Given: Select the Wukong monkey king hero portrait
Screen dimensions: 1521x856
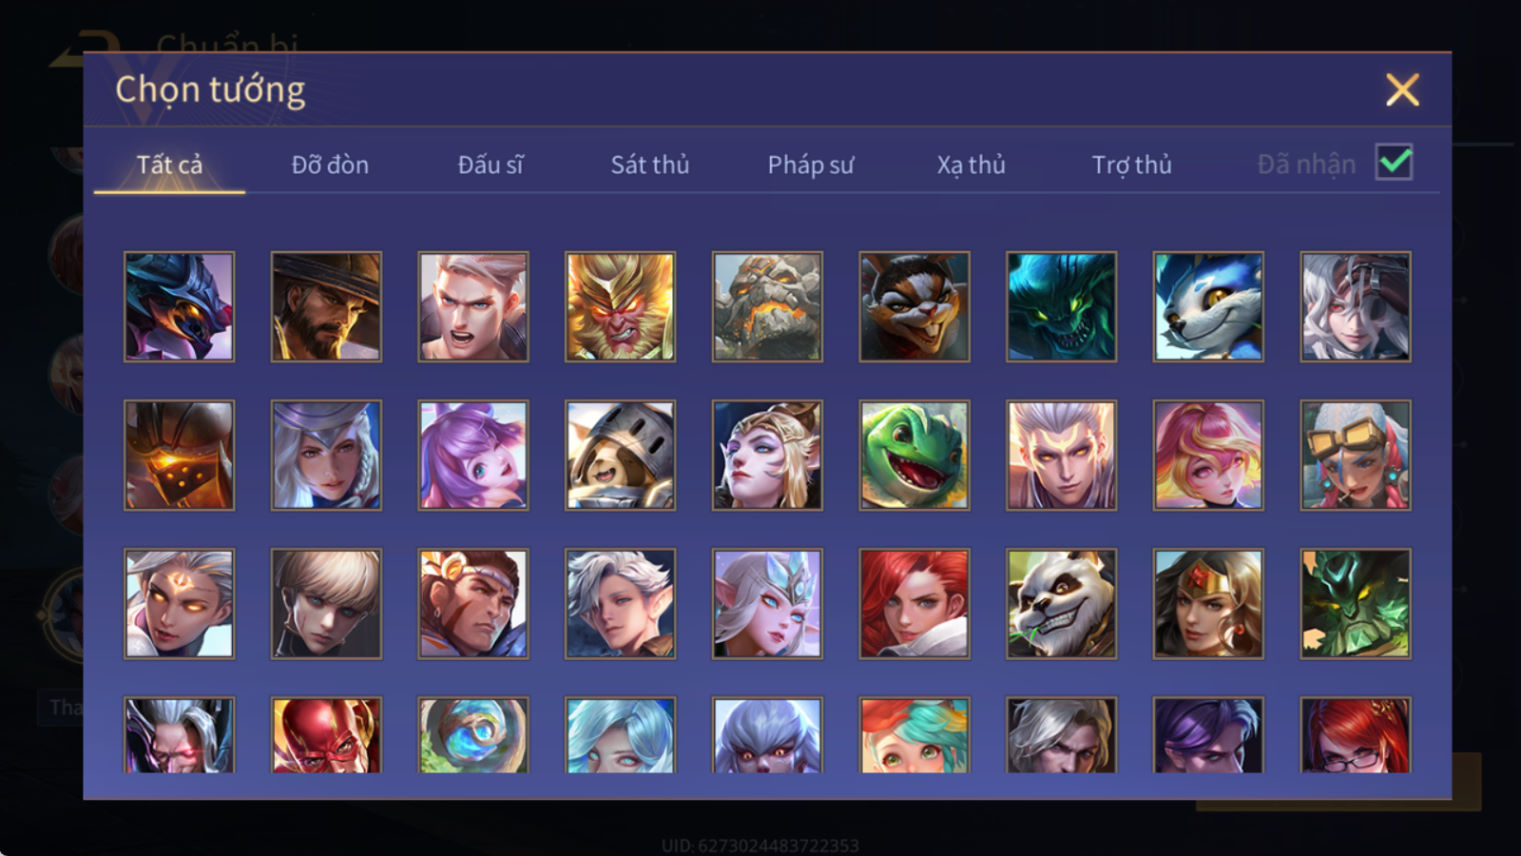Looking at the screenshot, I should click(620, 306).
